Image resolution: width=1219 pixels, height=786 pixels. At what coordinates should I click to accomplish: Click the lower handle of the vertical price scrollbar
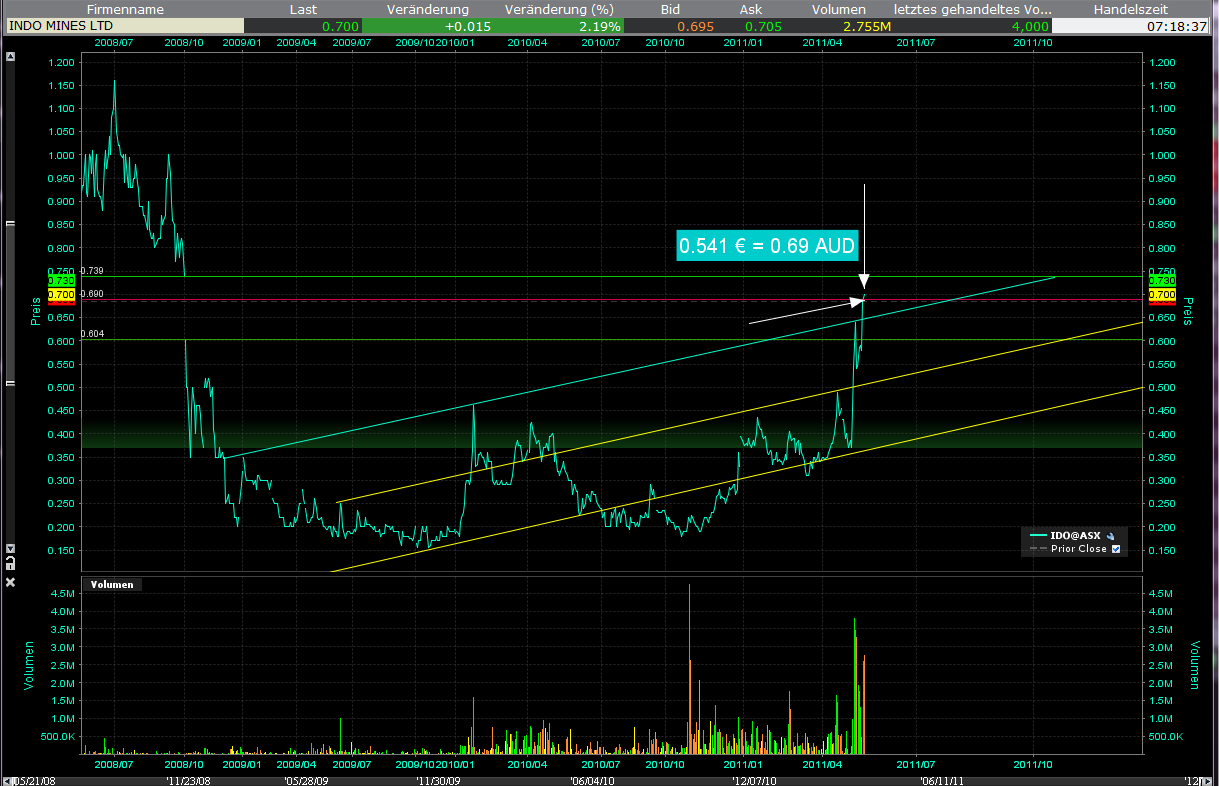[x=10, y=384]
